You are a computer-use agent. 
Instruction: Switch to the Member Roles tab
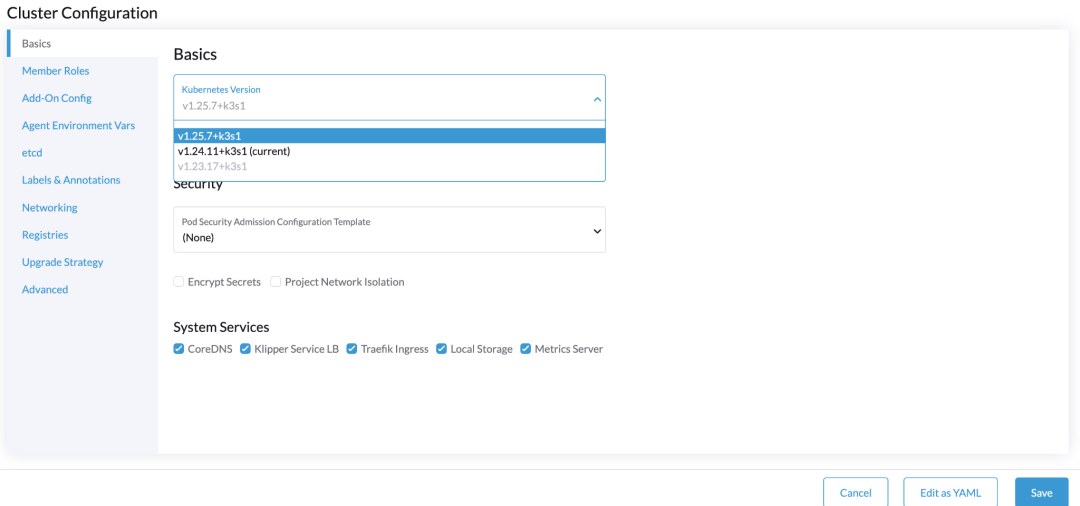(55, 71)
